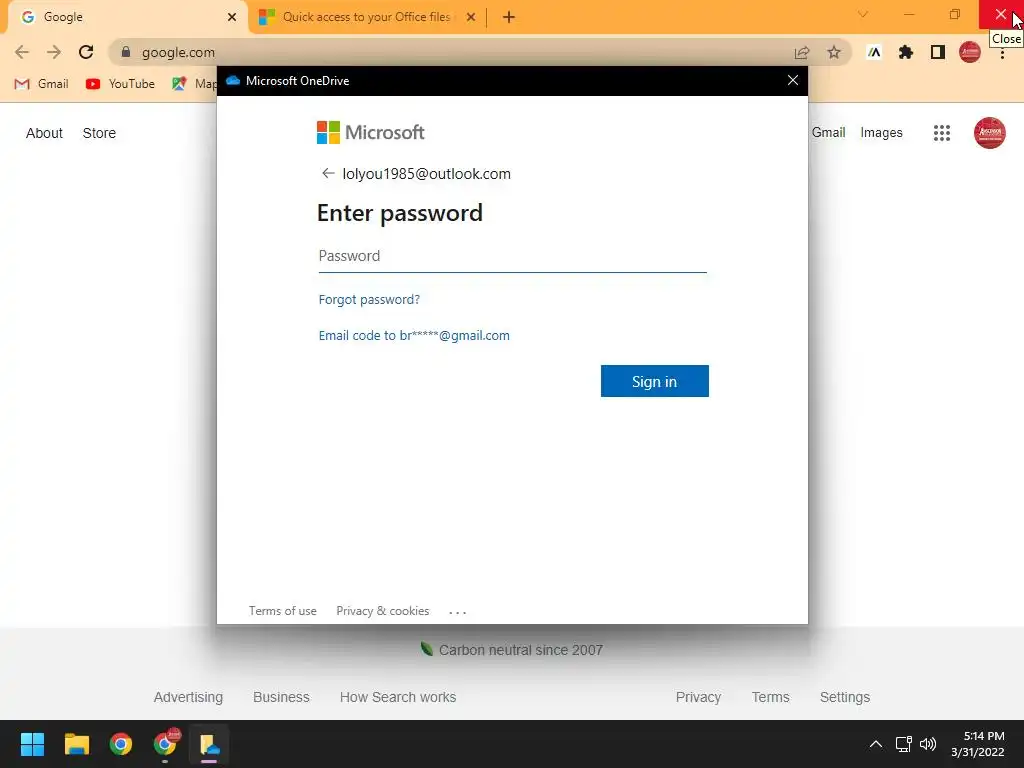
Task: Open the Gmail bookmark
Action: [41, 84]
